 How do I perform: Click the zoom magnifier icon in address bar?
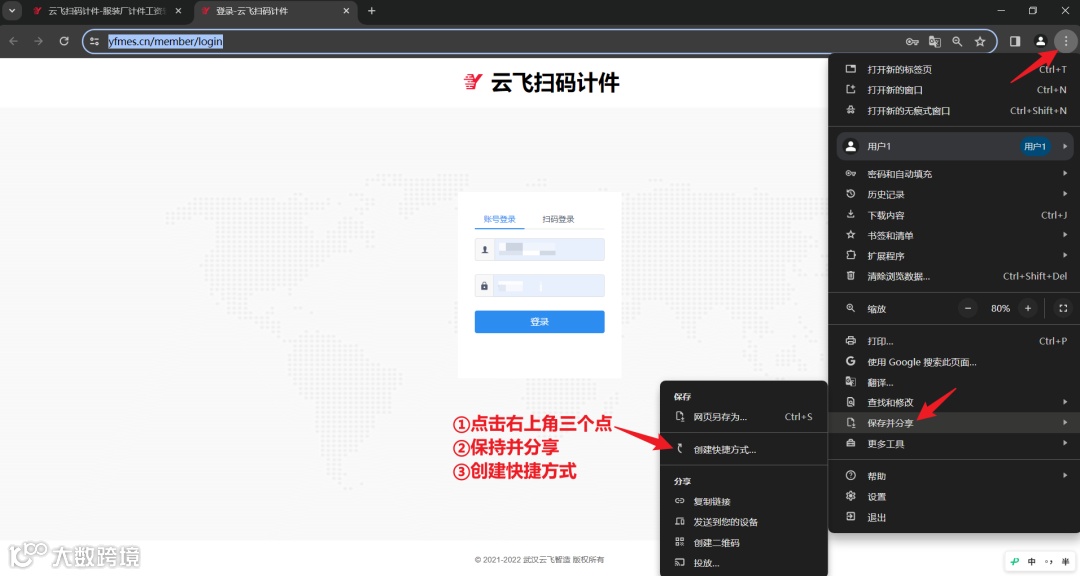[x=957, y=41]
